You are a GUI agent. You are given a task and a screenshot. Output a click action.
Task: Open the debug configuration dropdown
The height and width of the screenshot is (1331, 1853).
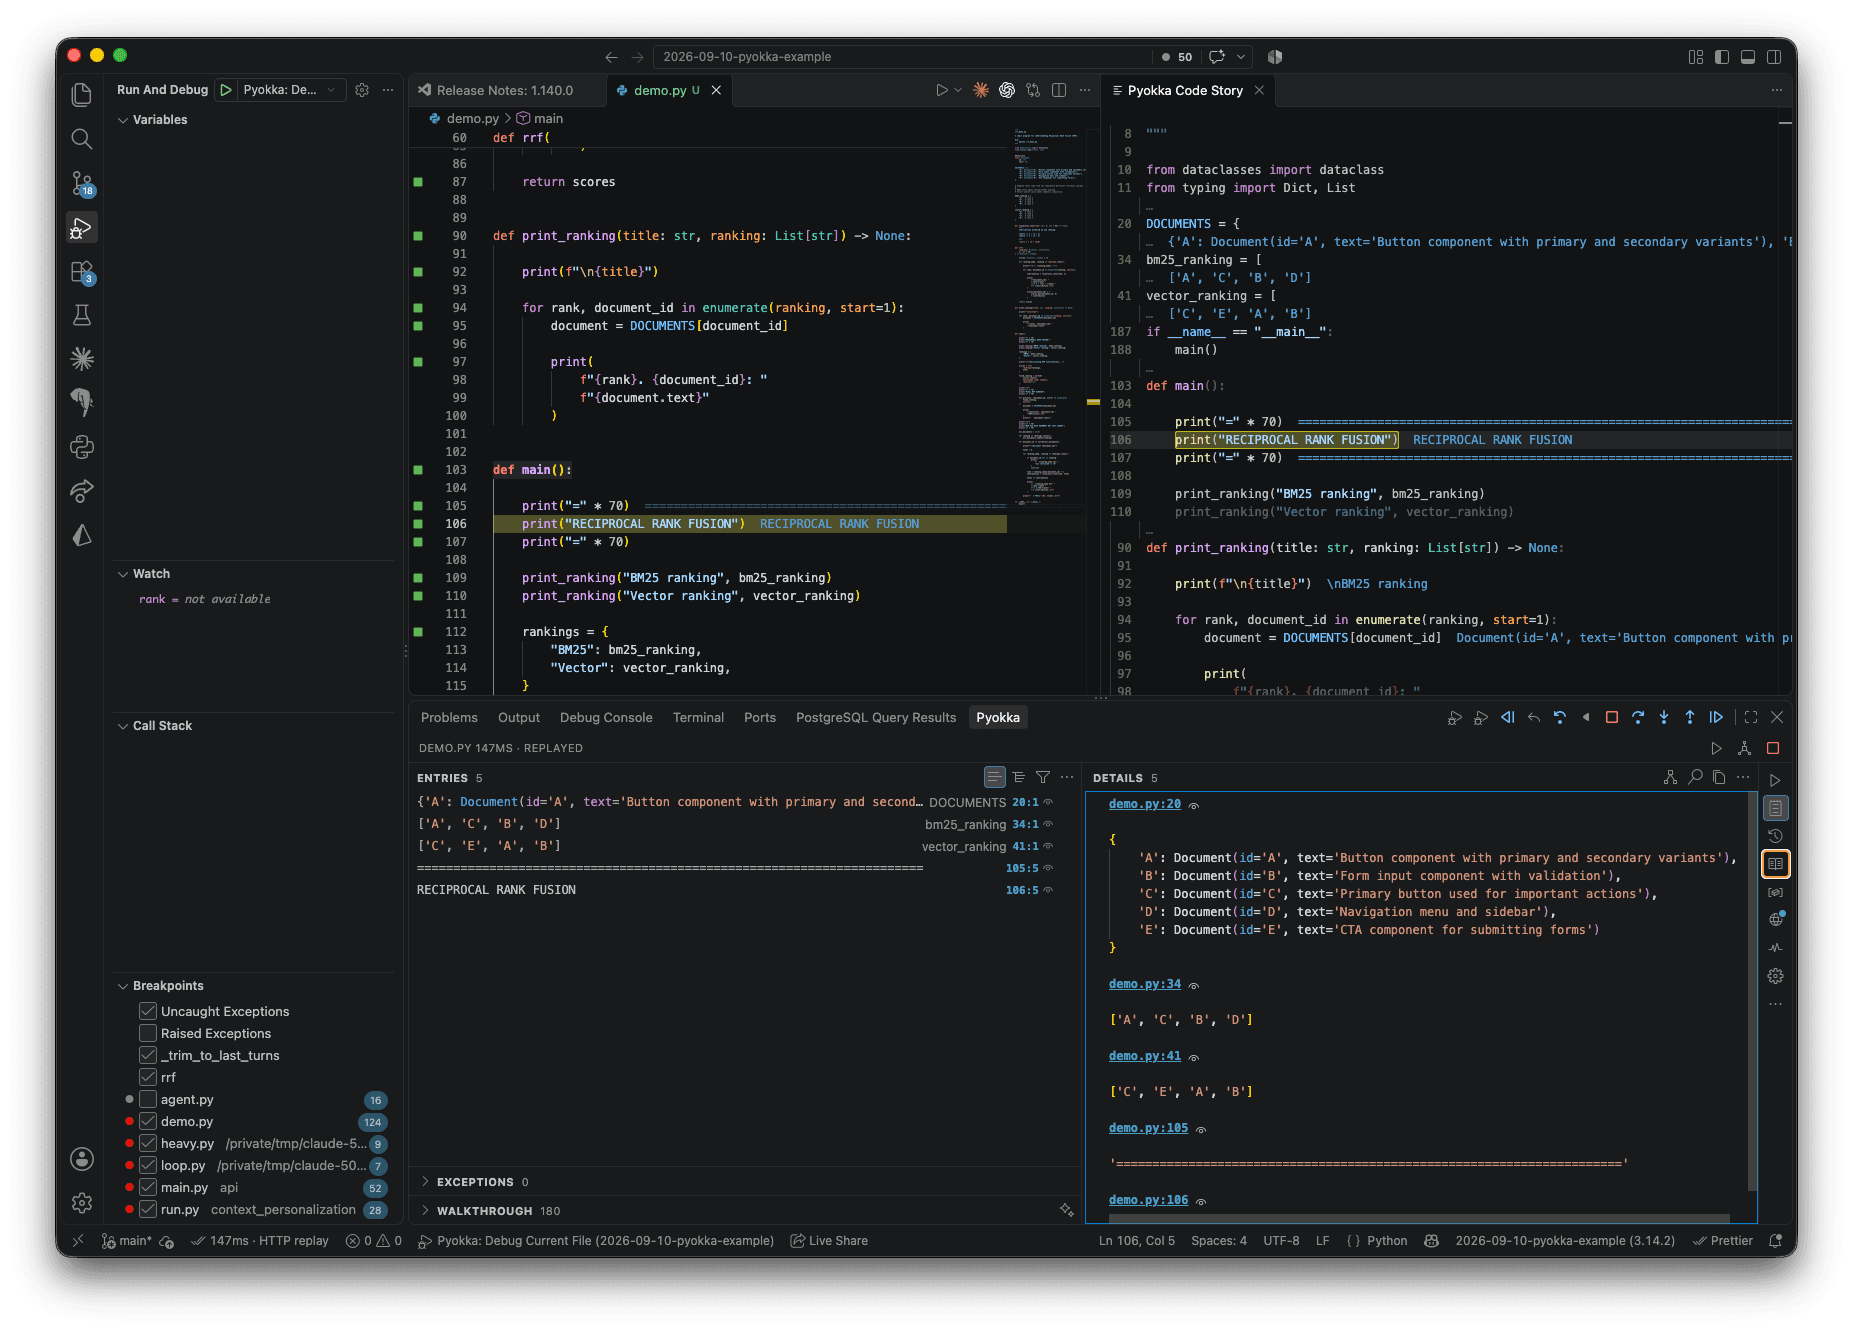[288, 90]
